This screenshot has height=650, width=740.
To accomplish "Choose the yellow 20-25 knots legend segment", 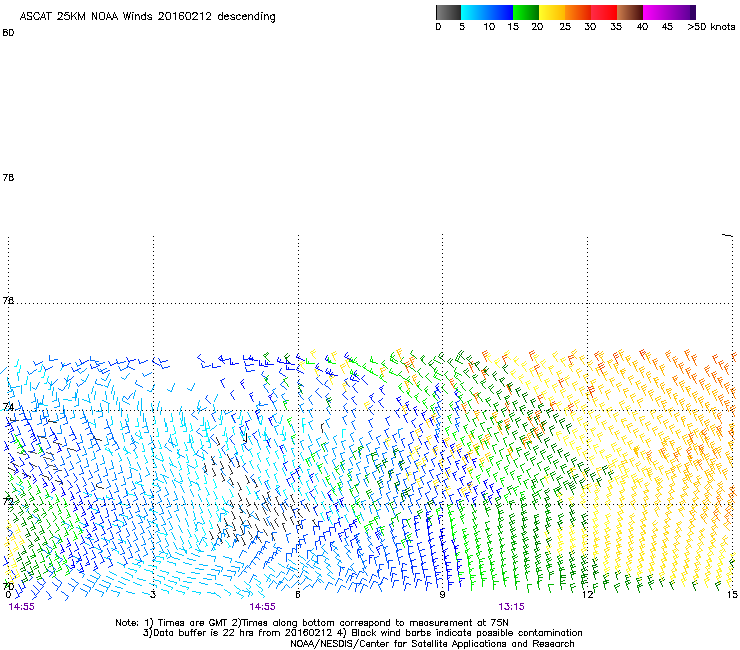I will 552,12.
